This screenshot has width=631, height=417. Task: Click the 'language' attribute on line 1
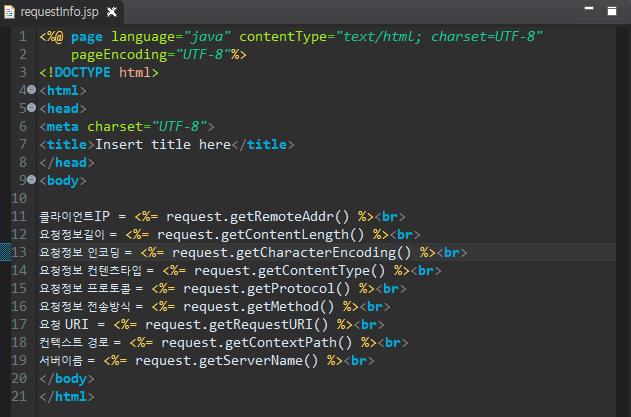pos(143,37)
